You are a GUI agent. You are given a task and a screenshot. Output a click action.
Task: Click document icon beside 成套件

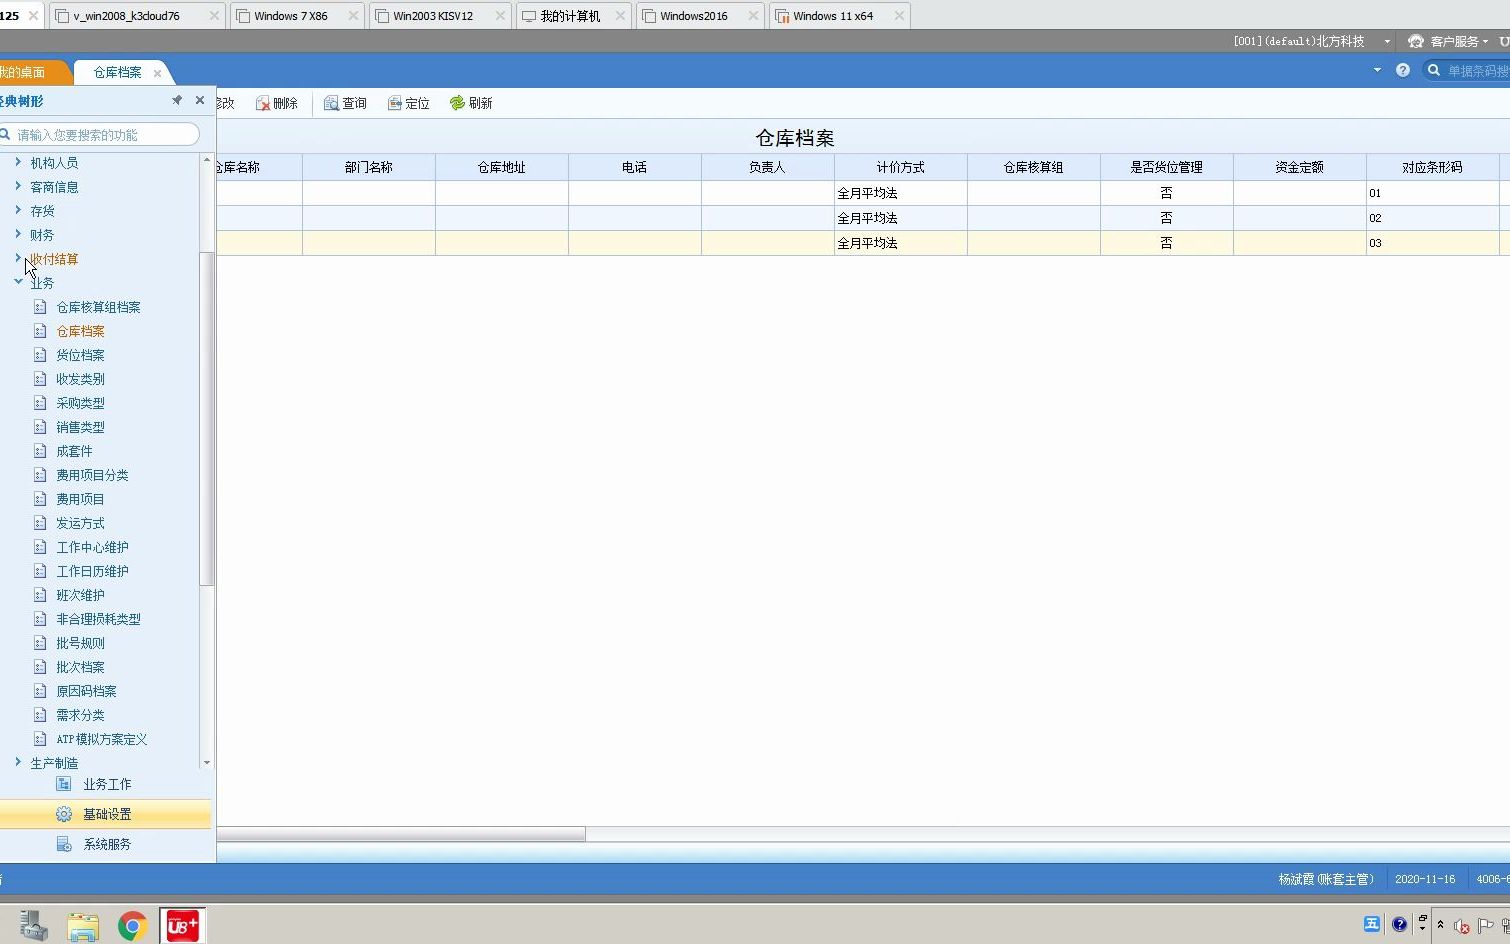[40, 451]
